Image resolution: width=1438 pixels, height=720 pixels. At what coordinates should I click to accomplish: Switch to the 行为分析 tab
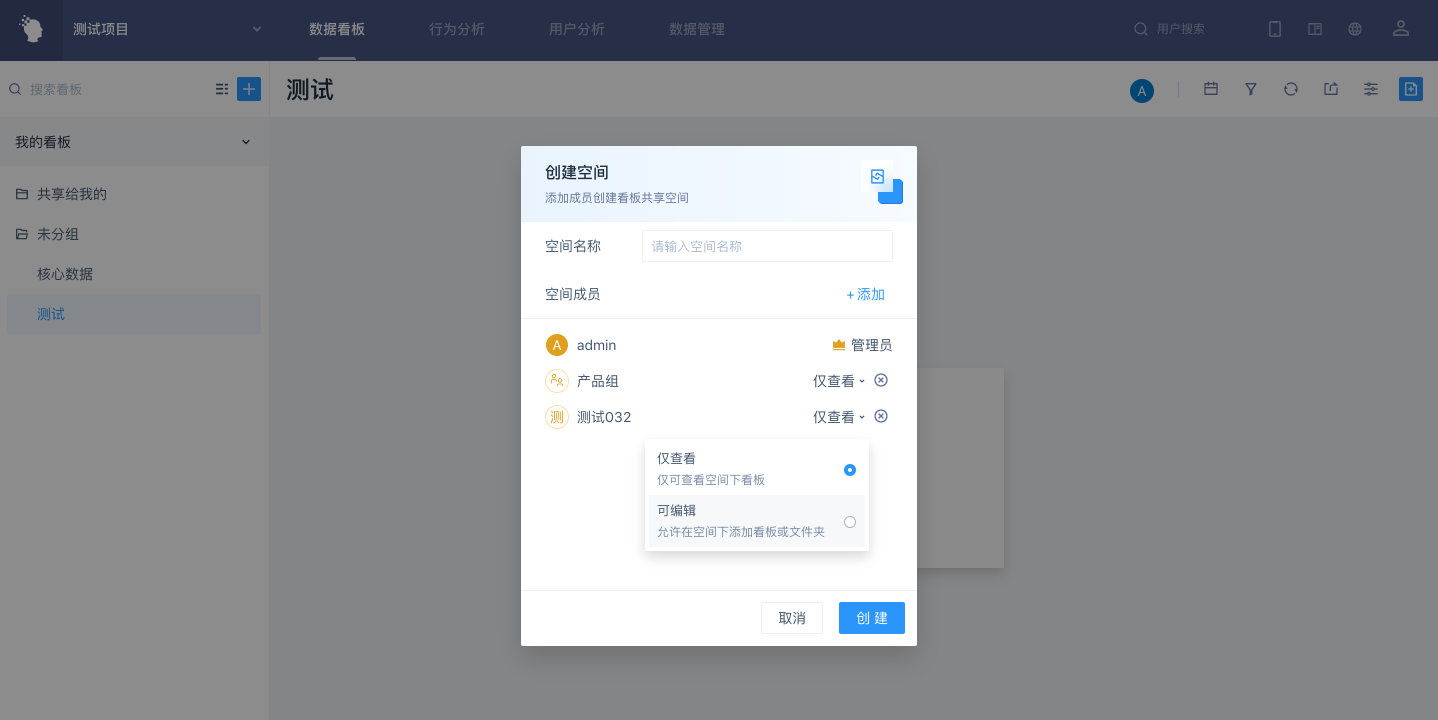click(456, 29)
